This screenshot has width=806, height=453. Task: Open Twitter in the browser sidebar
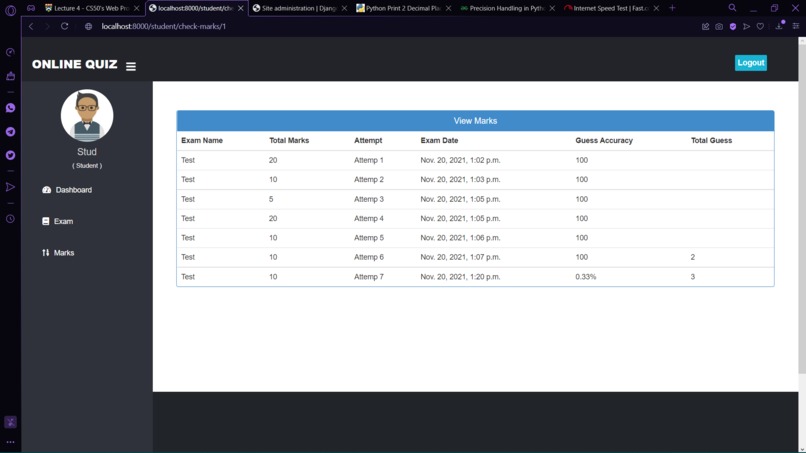coord(10,155)
